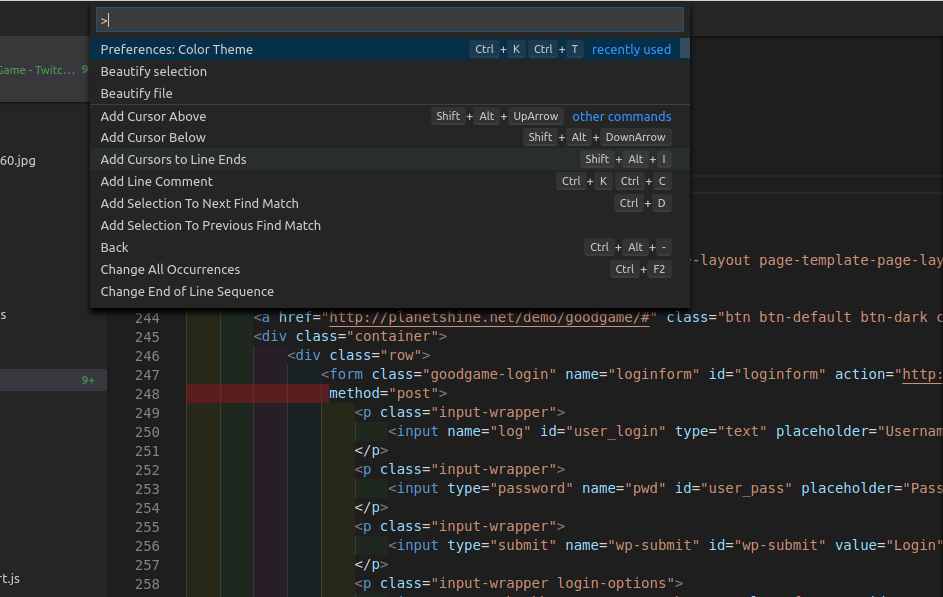Select Add Selection To Next Find Match
Viewport: 943px width, 597px height.
pos(200,203)
